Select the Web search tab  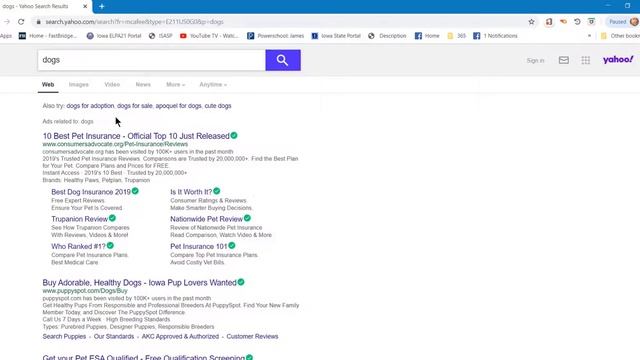coord(48,84)
